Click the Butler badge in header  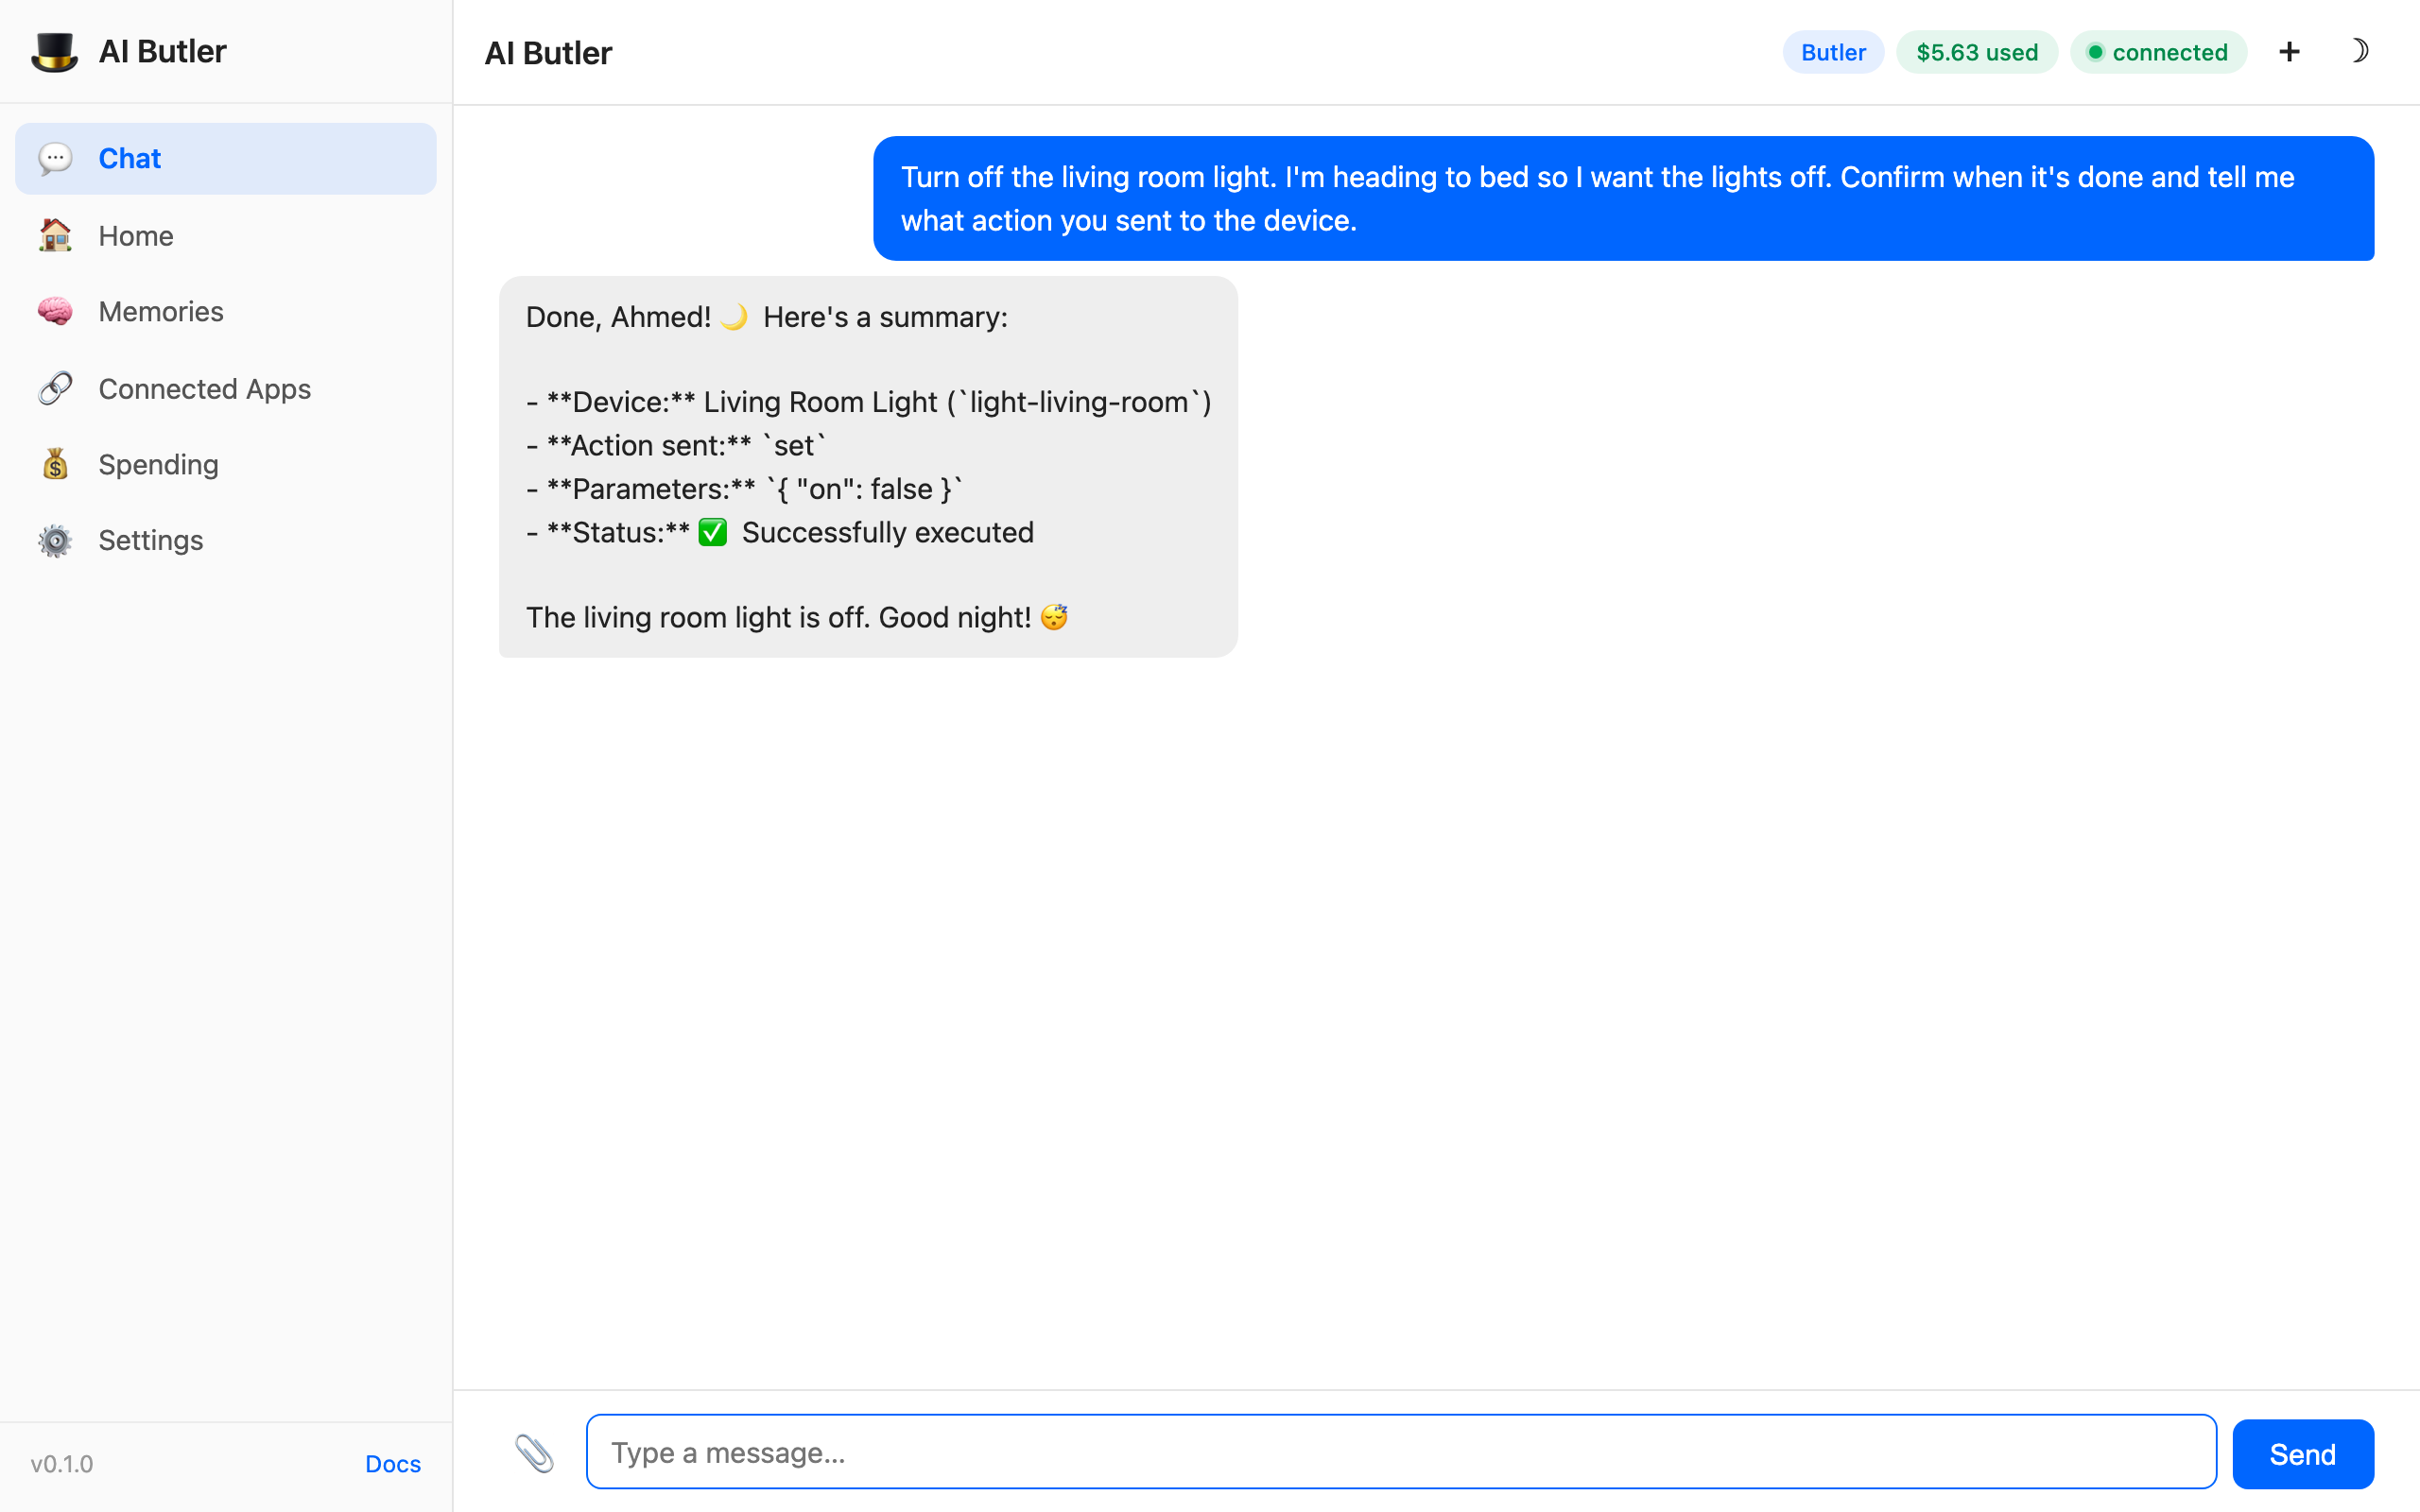(1832, 52)
